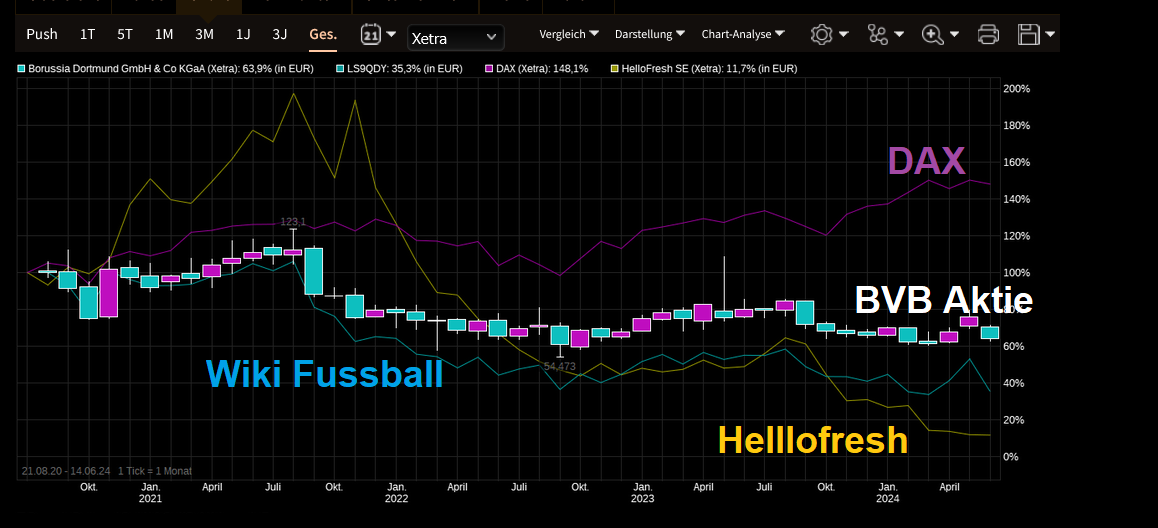The image size is (1158, 528).
Task: Switch to the 3M timeframe
Action: (204, 34)
